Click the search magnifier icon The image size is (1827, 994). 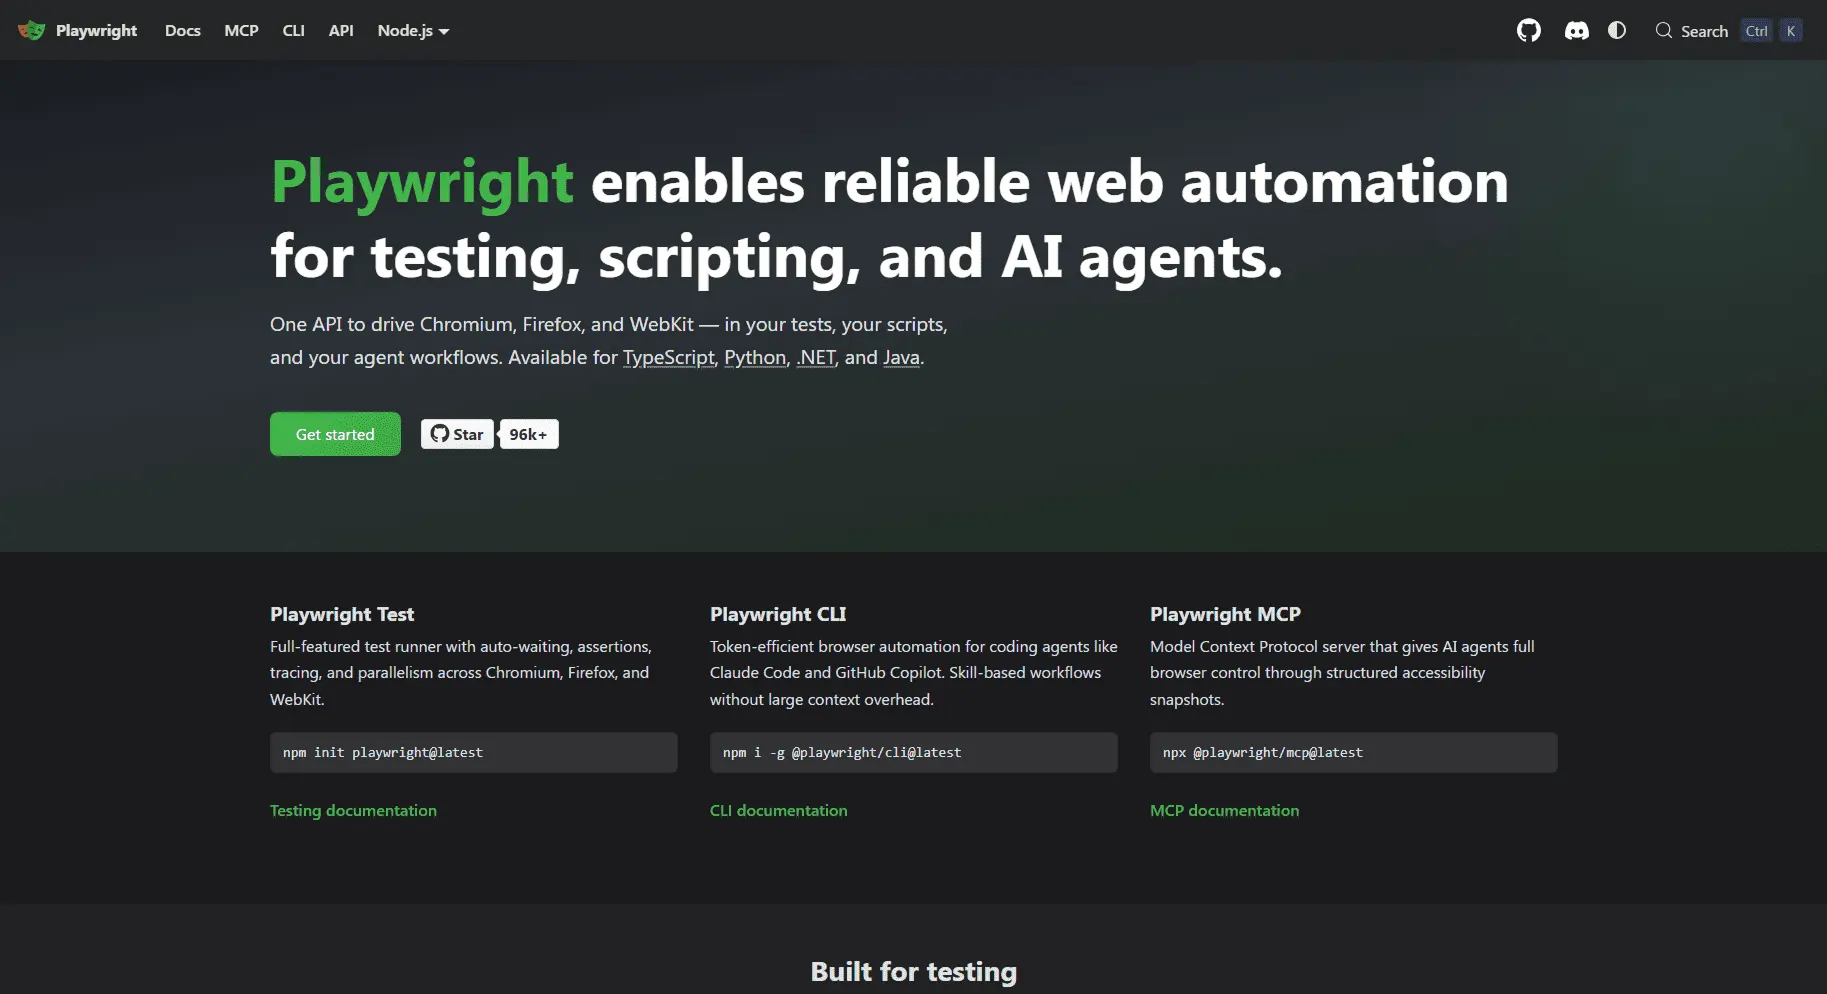[x=1663, y=31]
